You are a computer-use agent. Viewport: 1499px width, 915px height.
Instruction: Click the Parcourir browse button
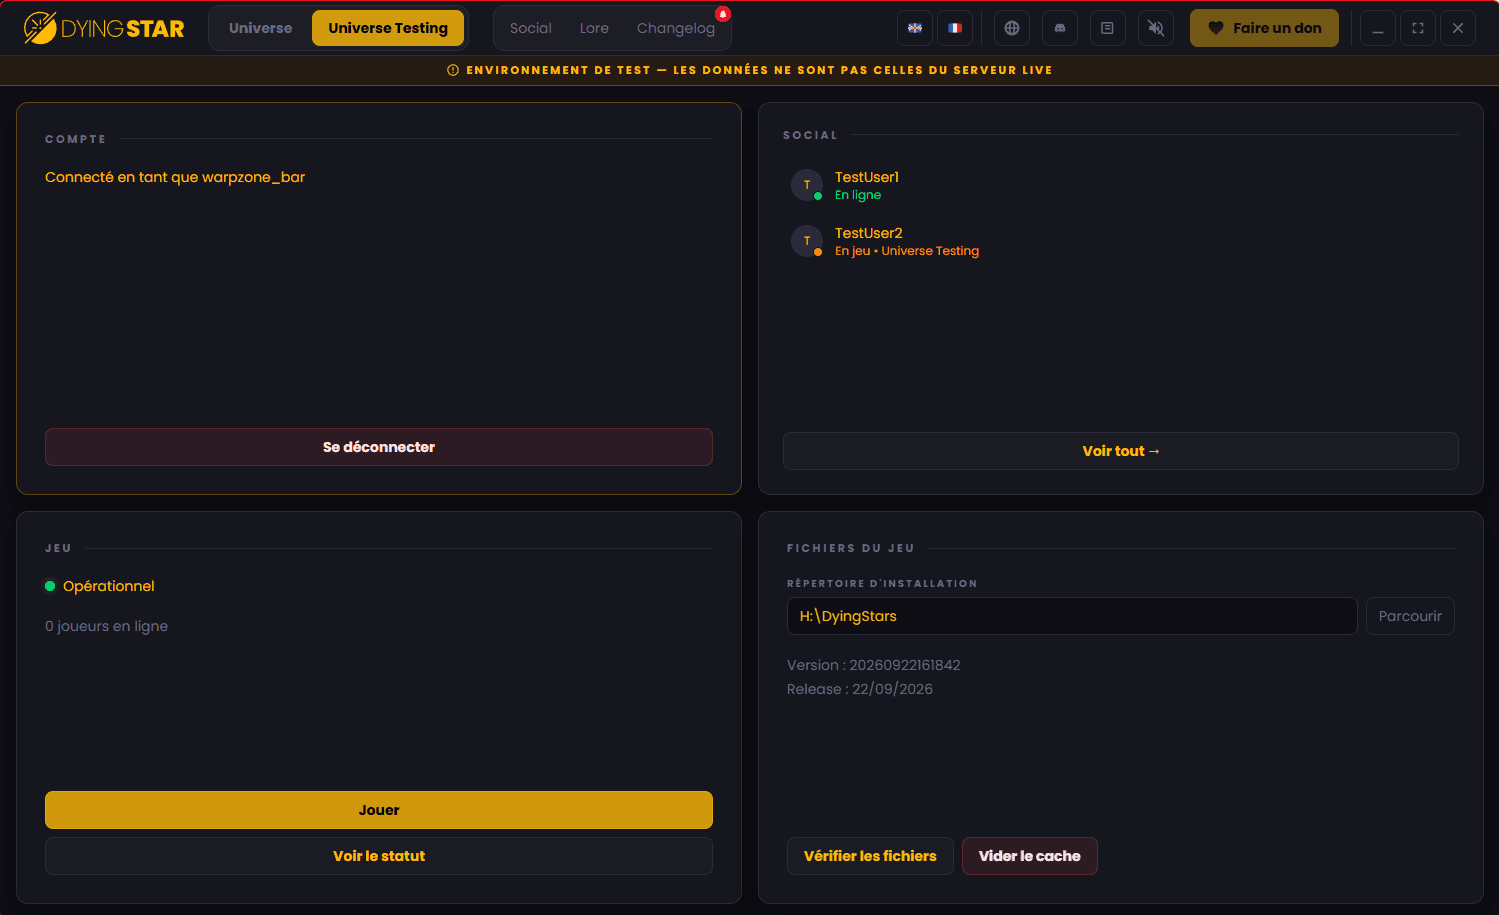click(1410, 616)
